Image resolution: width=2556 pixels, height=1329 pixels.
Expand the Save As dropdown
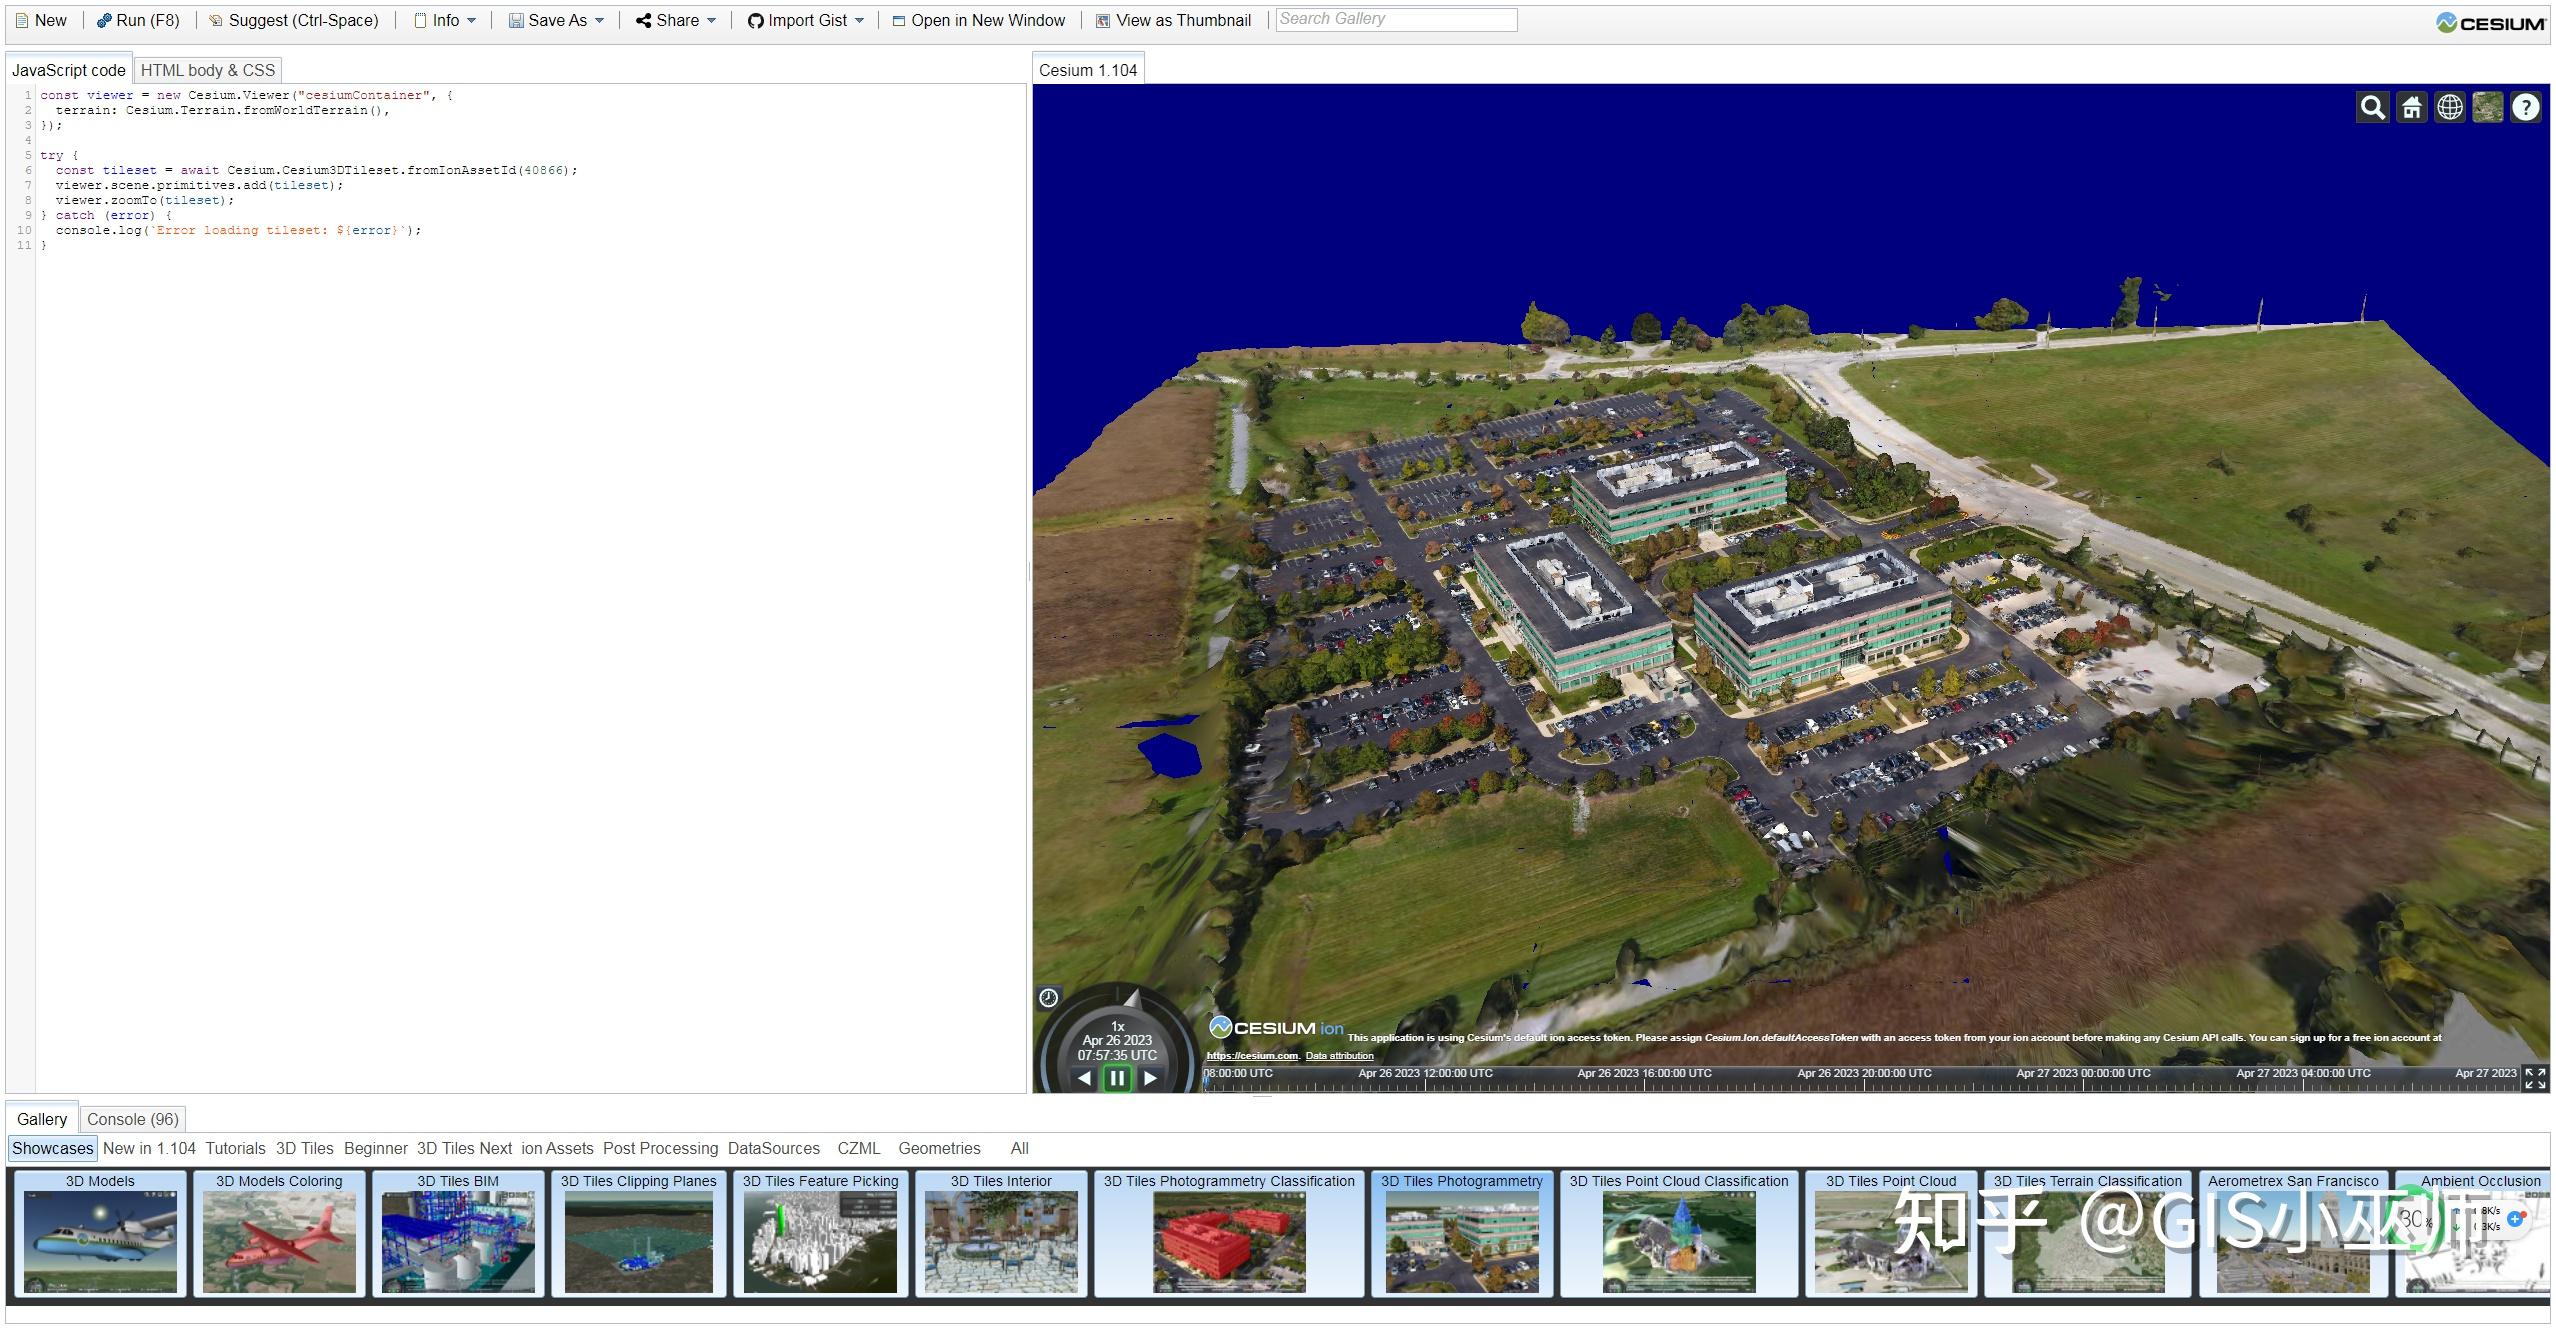(x=557, y=20)
